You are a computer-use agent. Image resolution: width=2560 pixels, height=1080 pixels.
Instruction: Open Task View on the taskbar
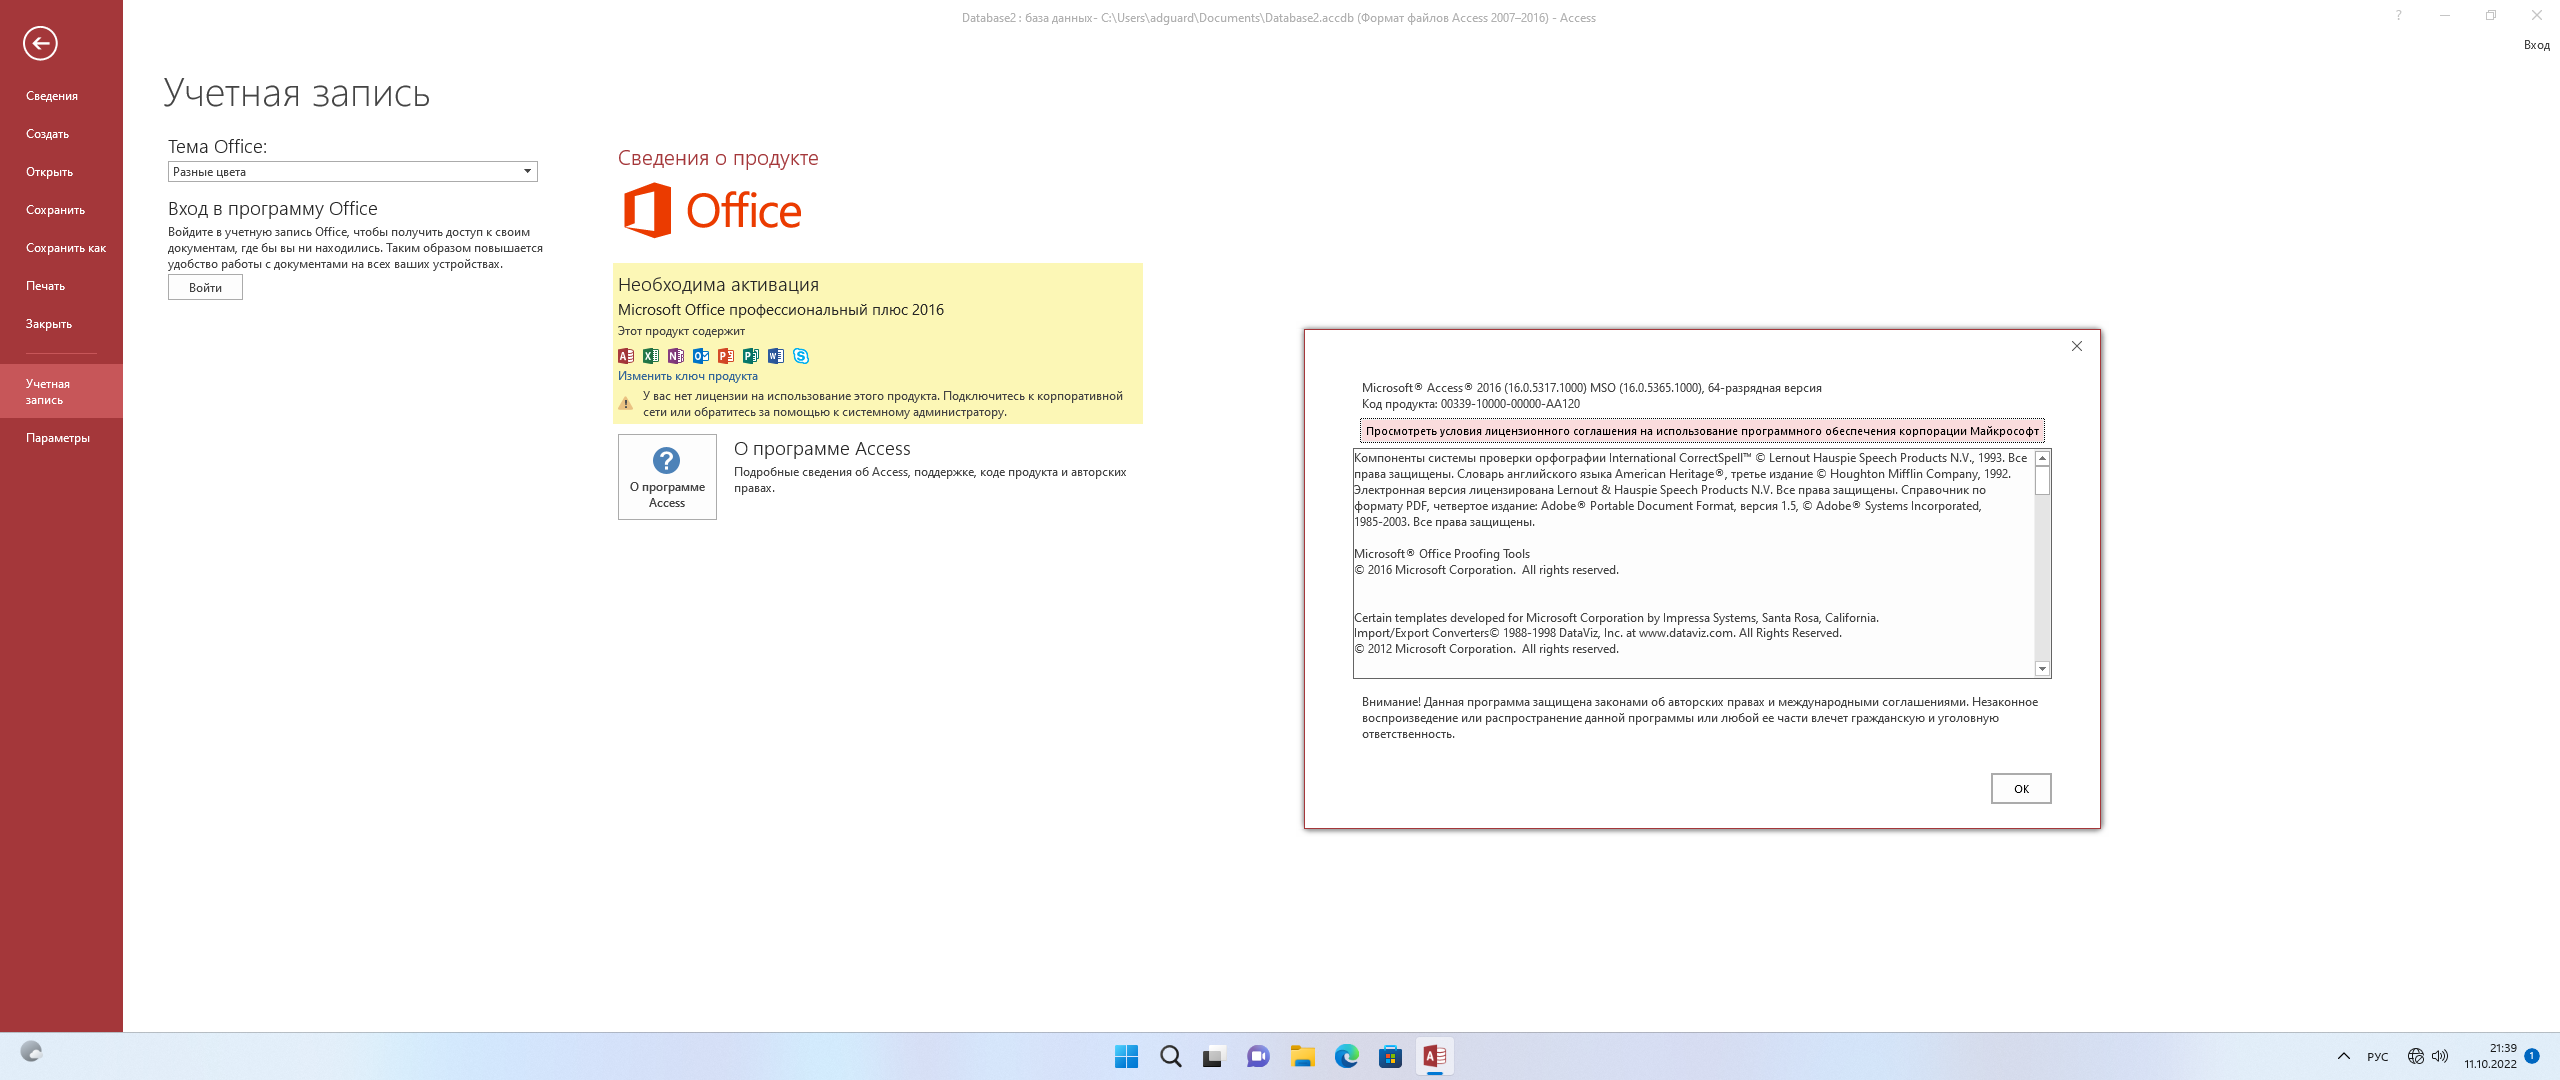tap(1214, 1056)
